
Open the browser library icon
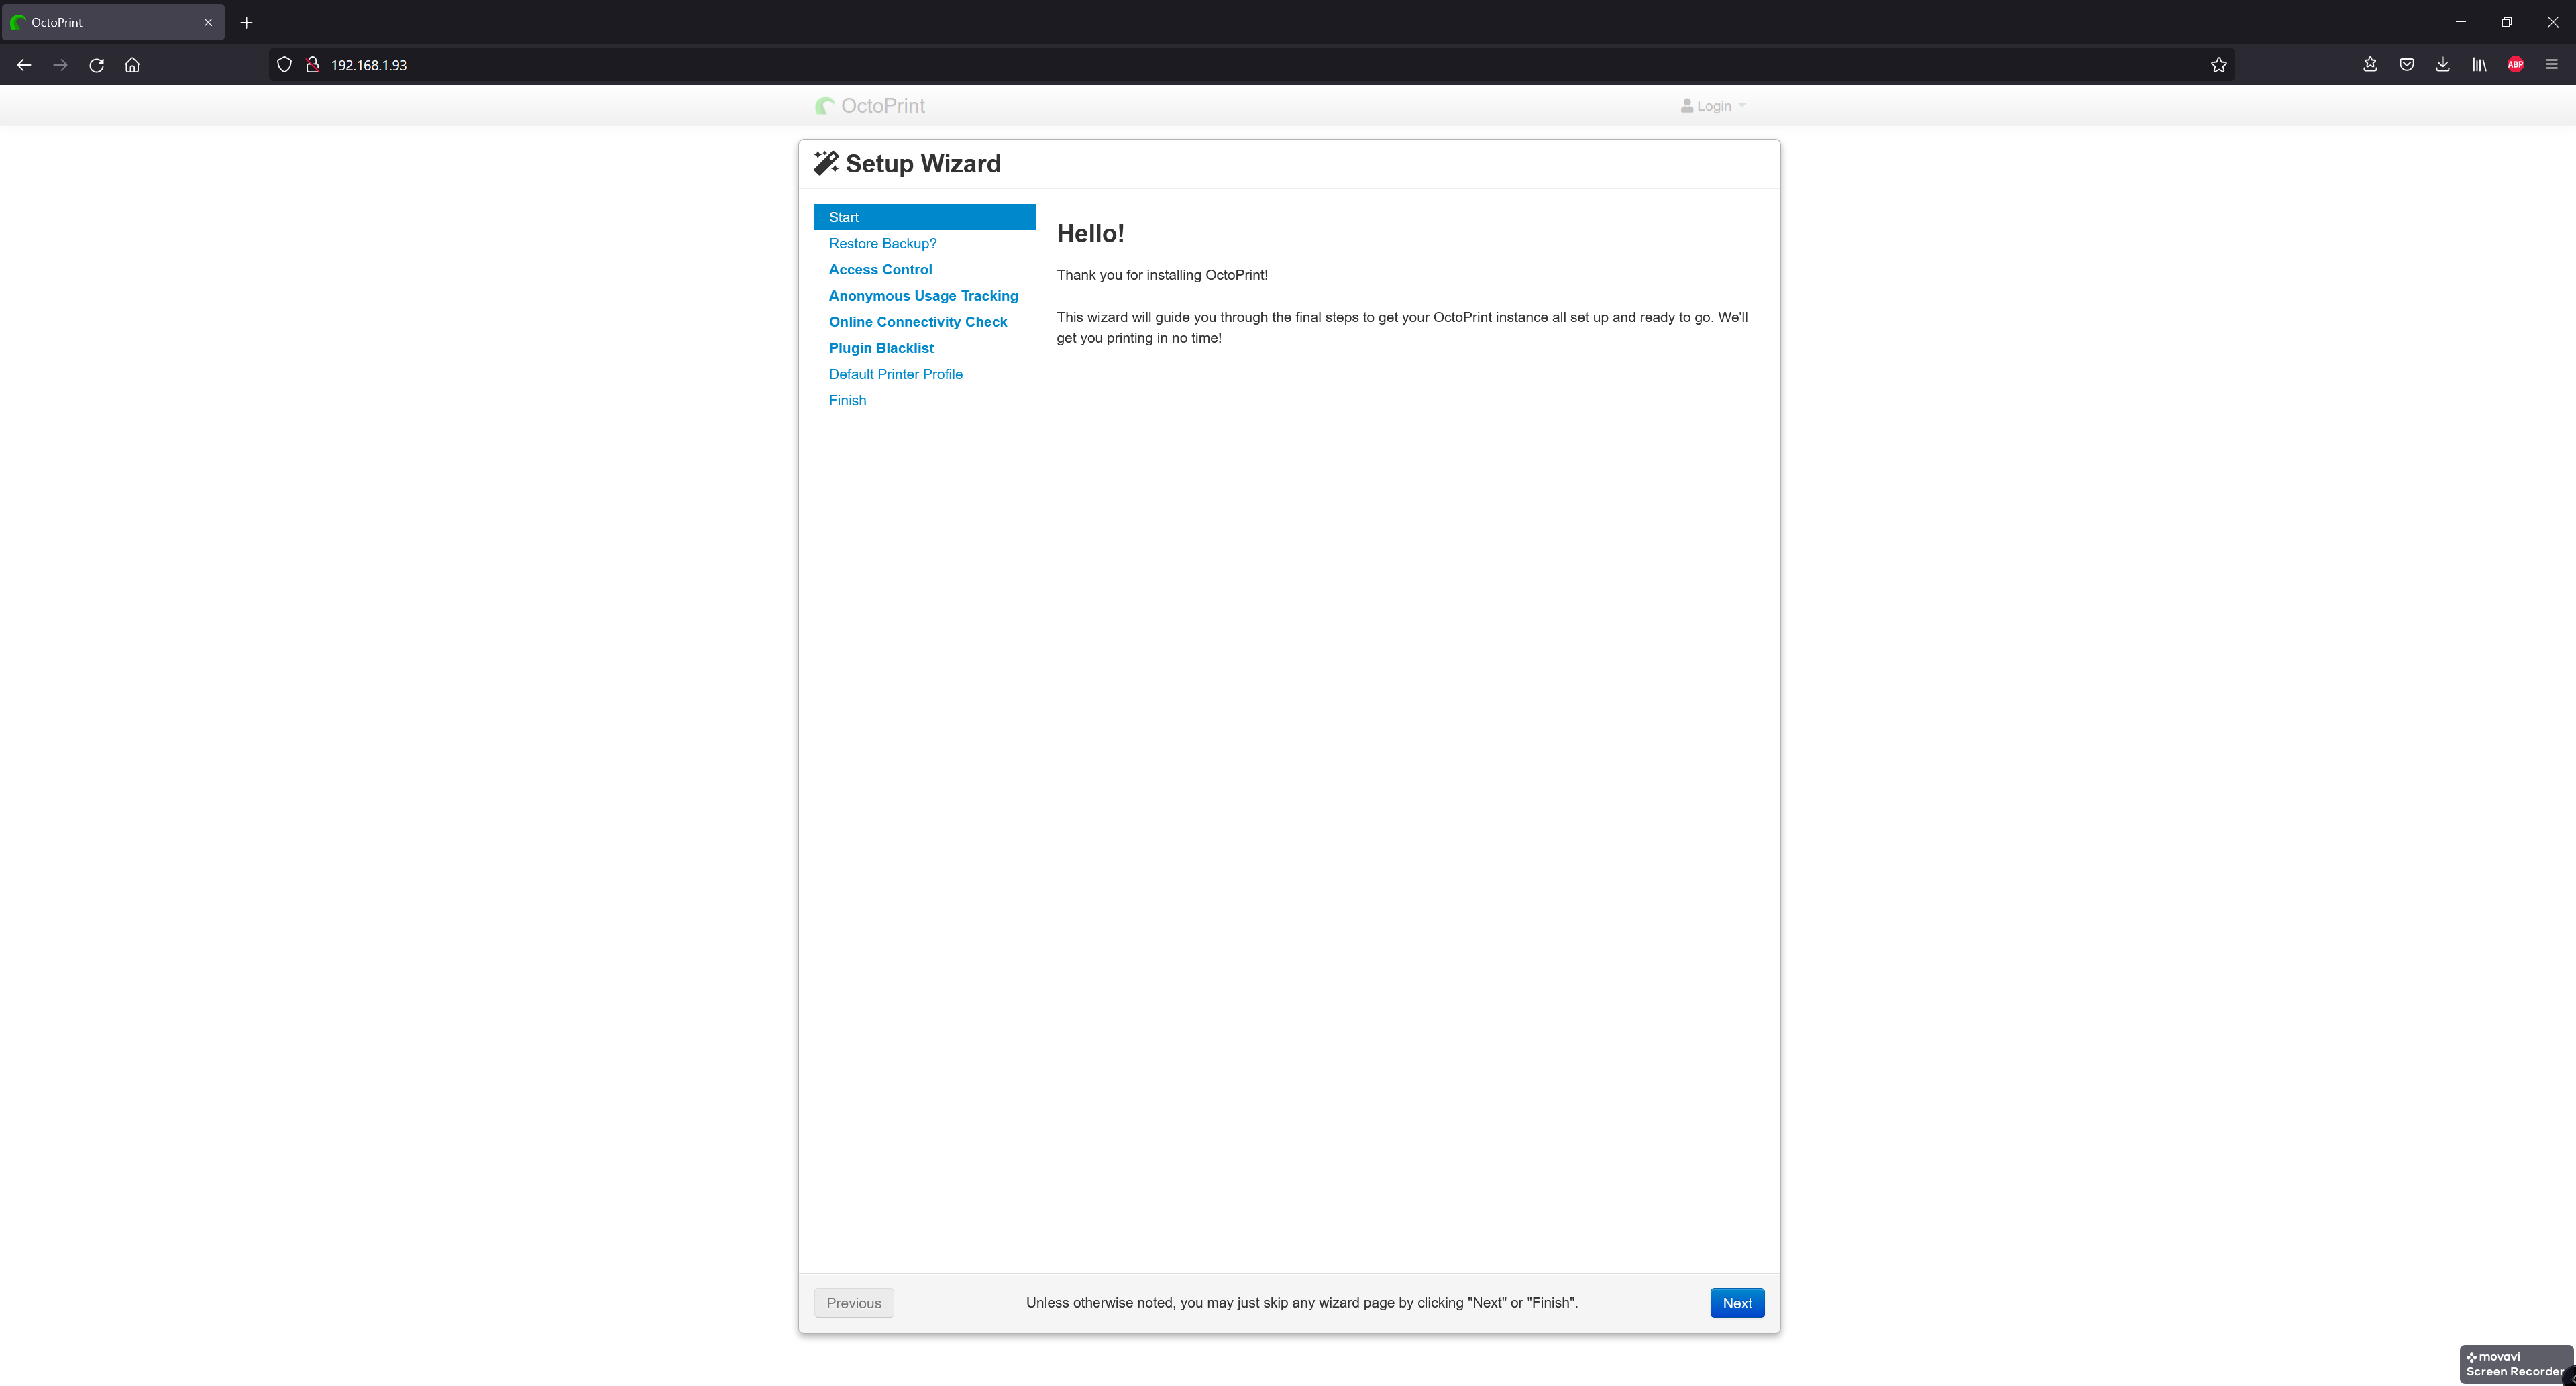[x=2479, y=65]
